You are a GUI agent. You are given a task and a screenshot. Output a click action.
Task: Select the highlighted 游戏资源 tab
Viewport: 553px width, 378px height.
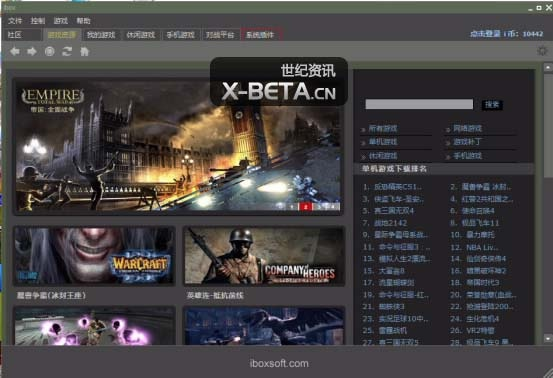pos(62,35)
